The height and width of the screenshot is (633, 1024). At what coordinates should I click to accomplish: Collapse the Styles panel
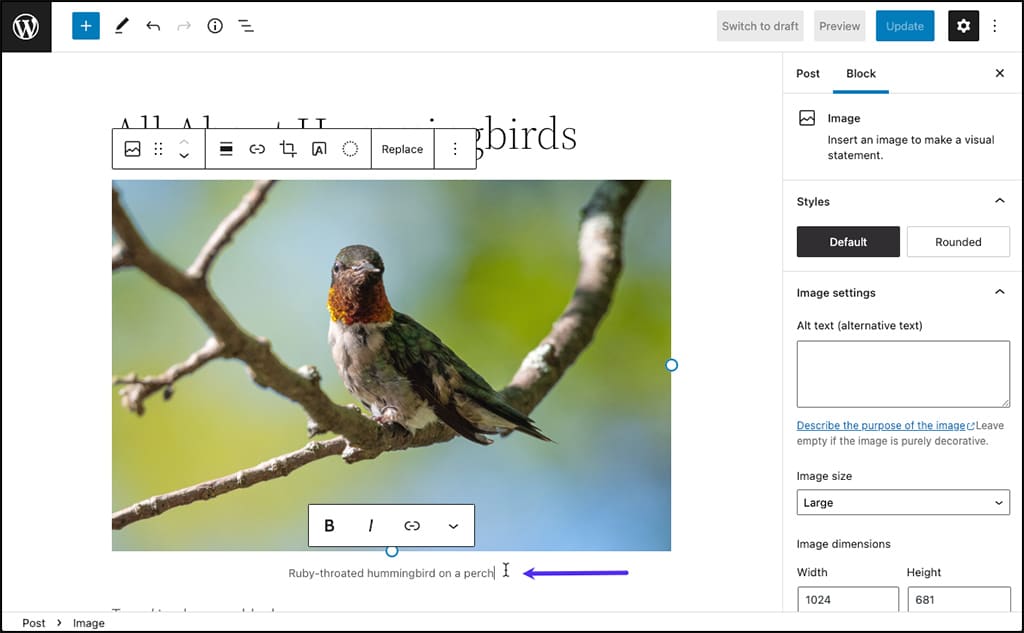(999, 201)
